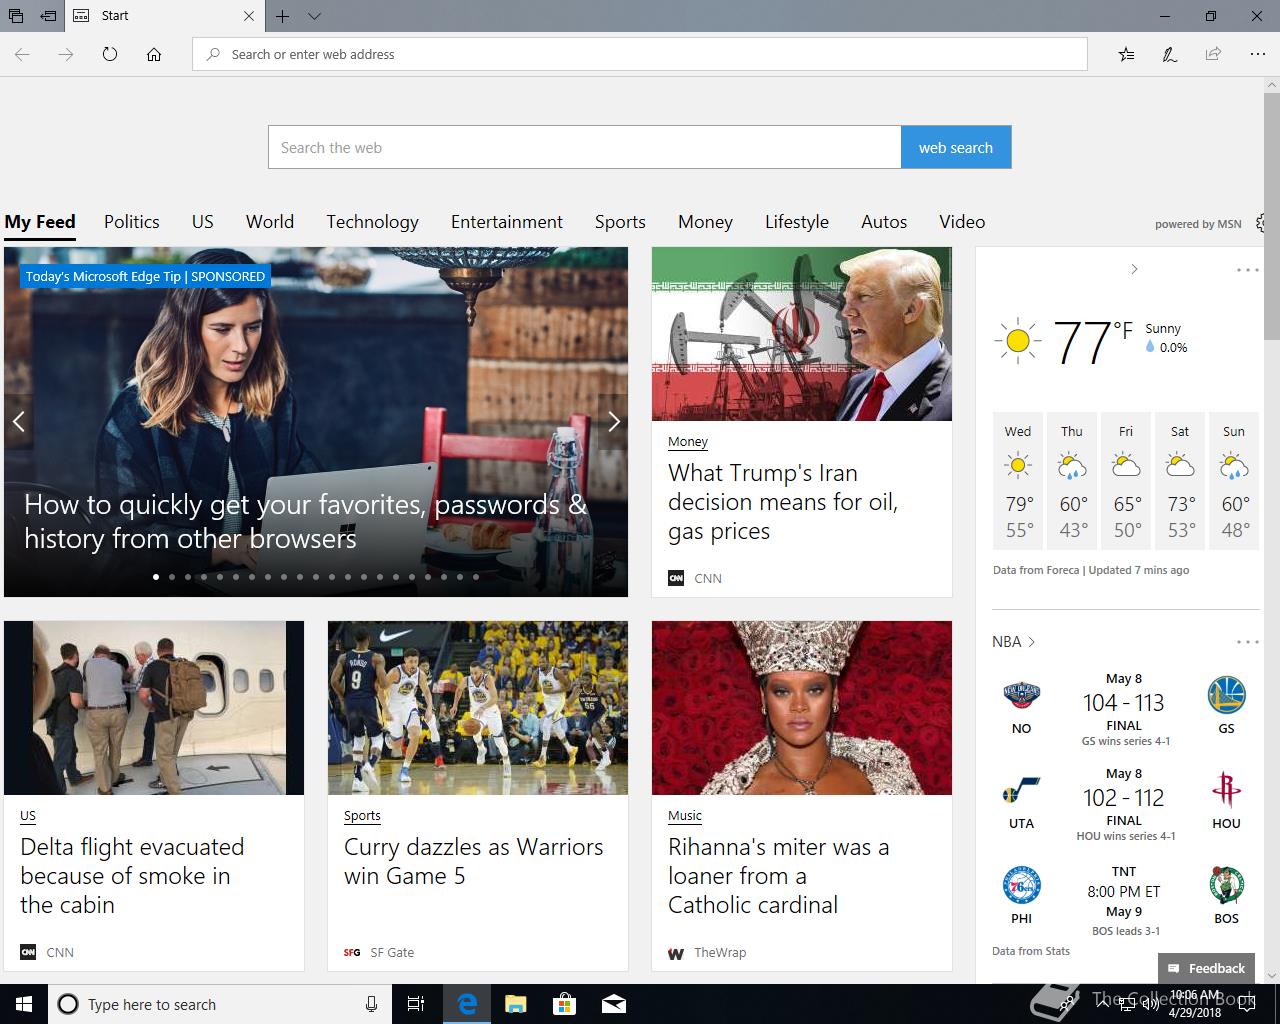This screenshot has width=1280, height=1024.
Task: Open the UTA vs HOU game score
Action: [1124, 798]
